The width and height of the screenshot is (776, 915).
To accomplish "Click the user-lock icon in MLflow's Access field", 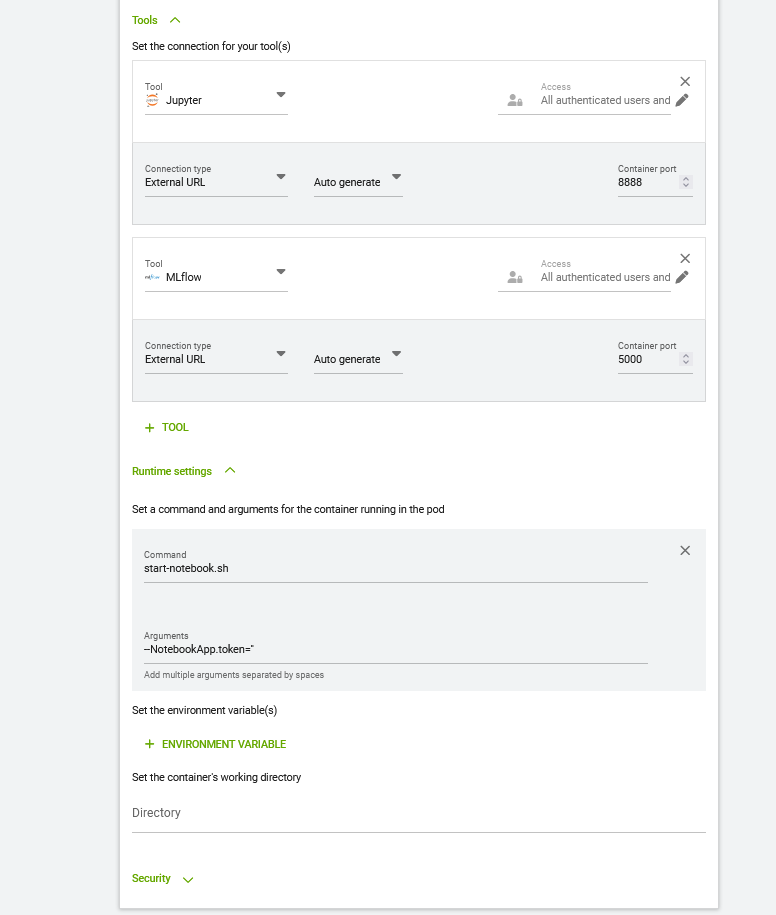I will (x=515, y=277).
